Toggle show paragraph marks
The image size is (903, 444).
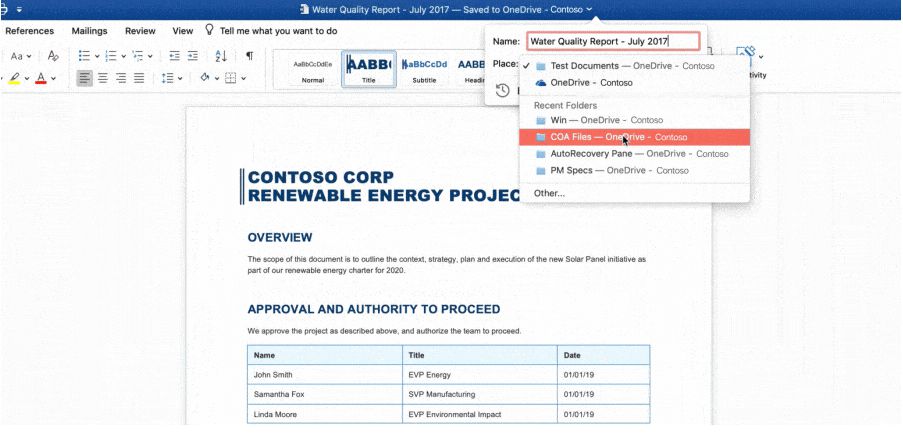249,55
